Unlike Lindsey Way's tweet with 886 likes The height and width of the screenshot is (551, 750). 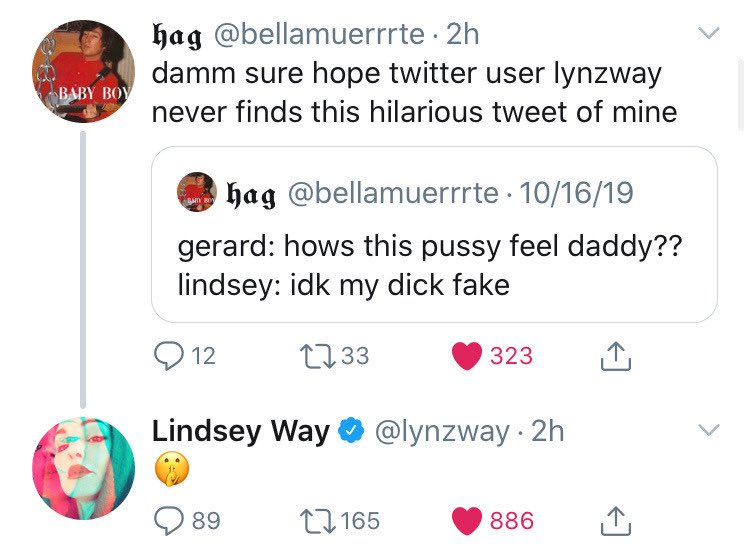[466, 521]
